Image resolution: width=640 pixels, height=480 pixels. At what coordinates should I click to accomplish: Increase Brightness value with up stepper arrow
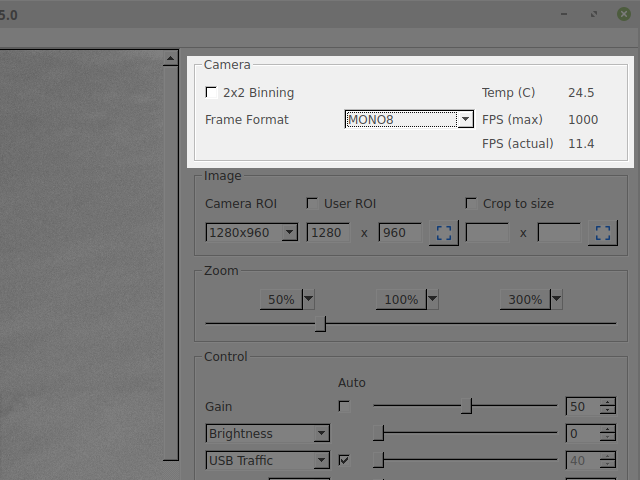(608, 429)
